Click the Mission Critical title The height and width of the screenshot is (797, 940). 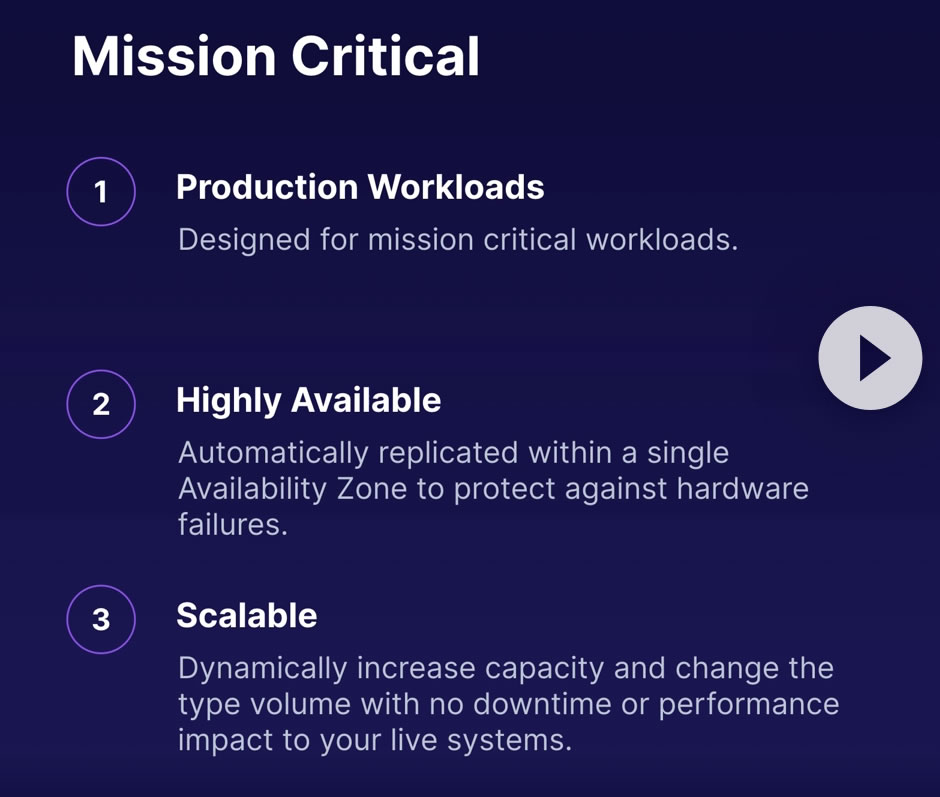(276, 56)
